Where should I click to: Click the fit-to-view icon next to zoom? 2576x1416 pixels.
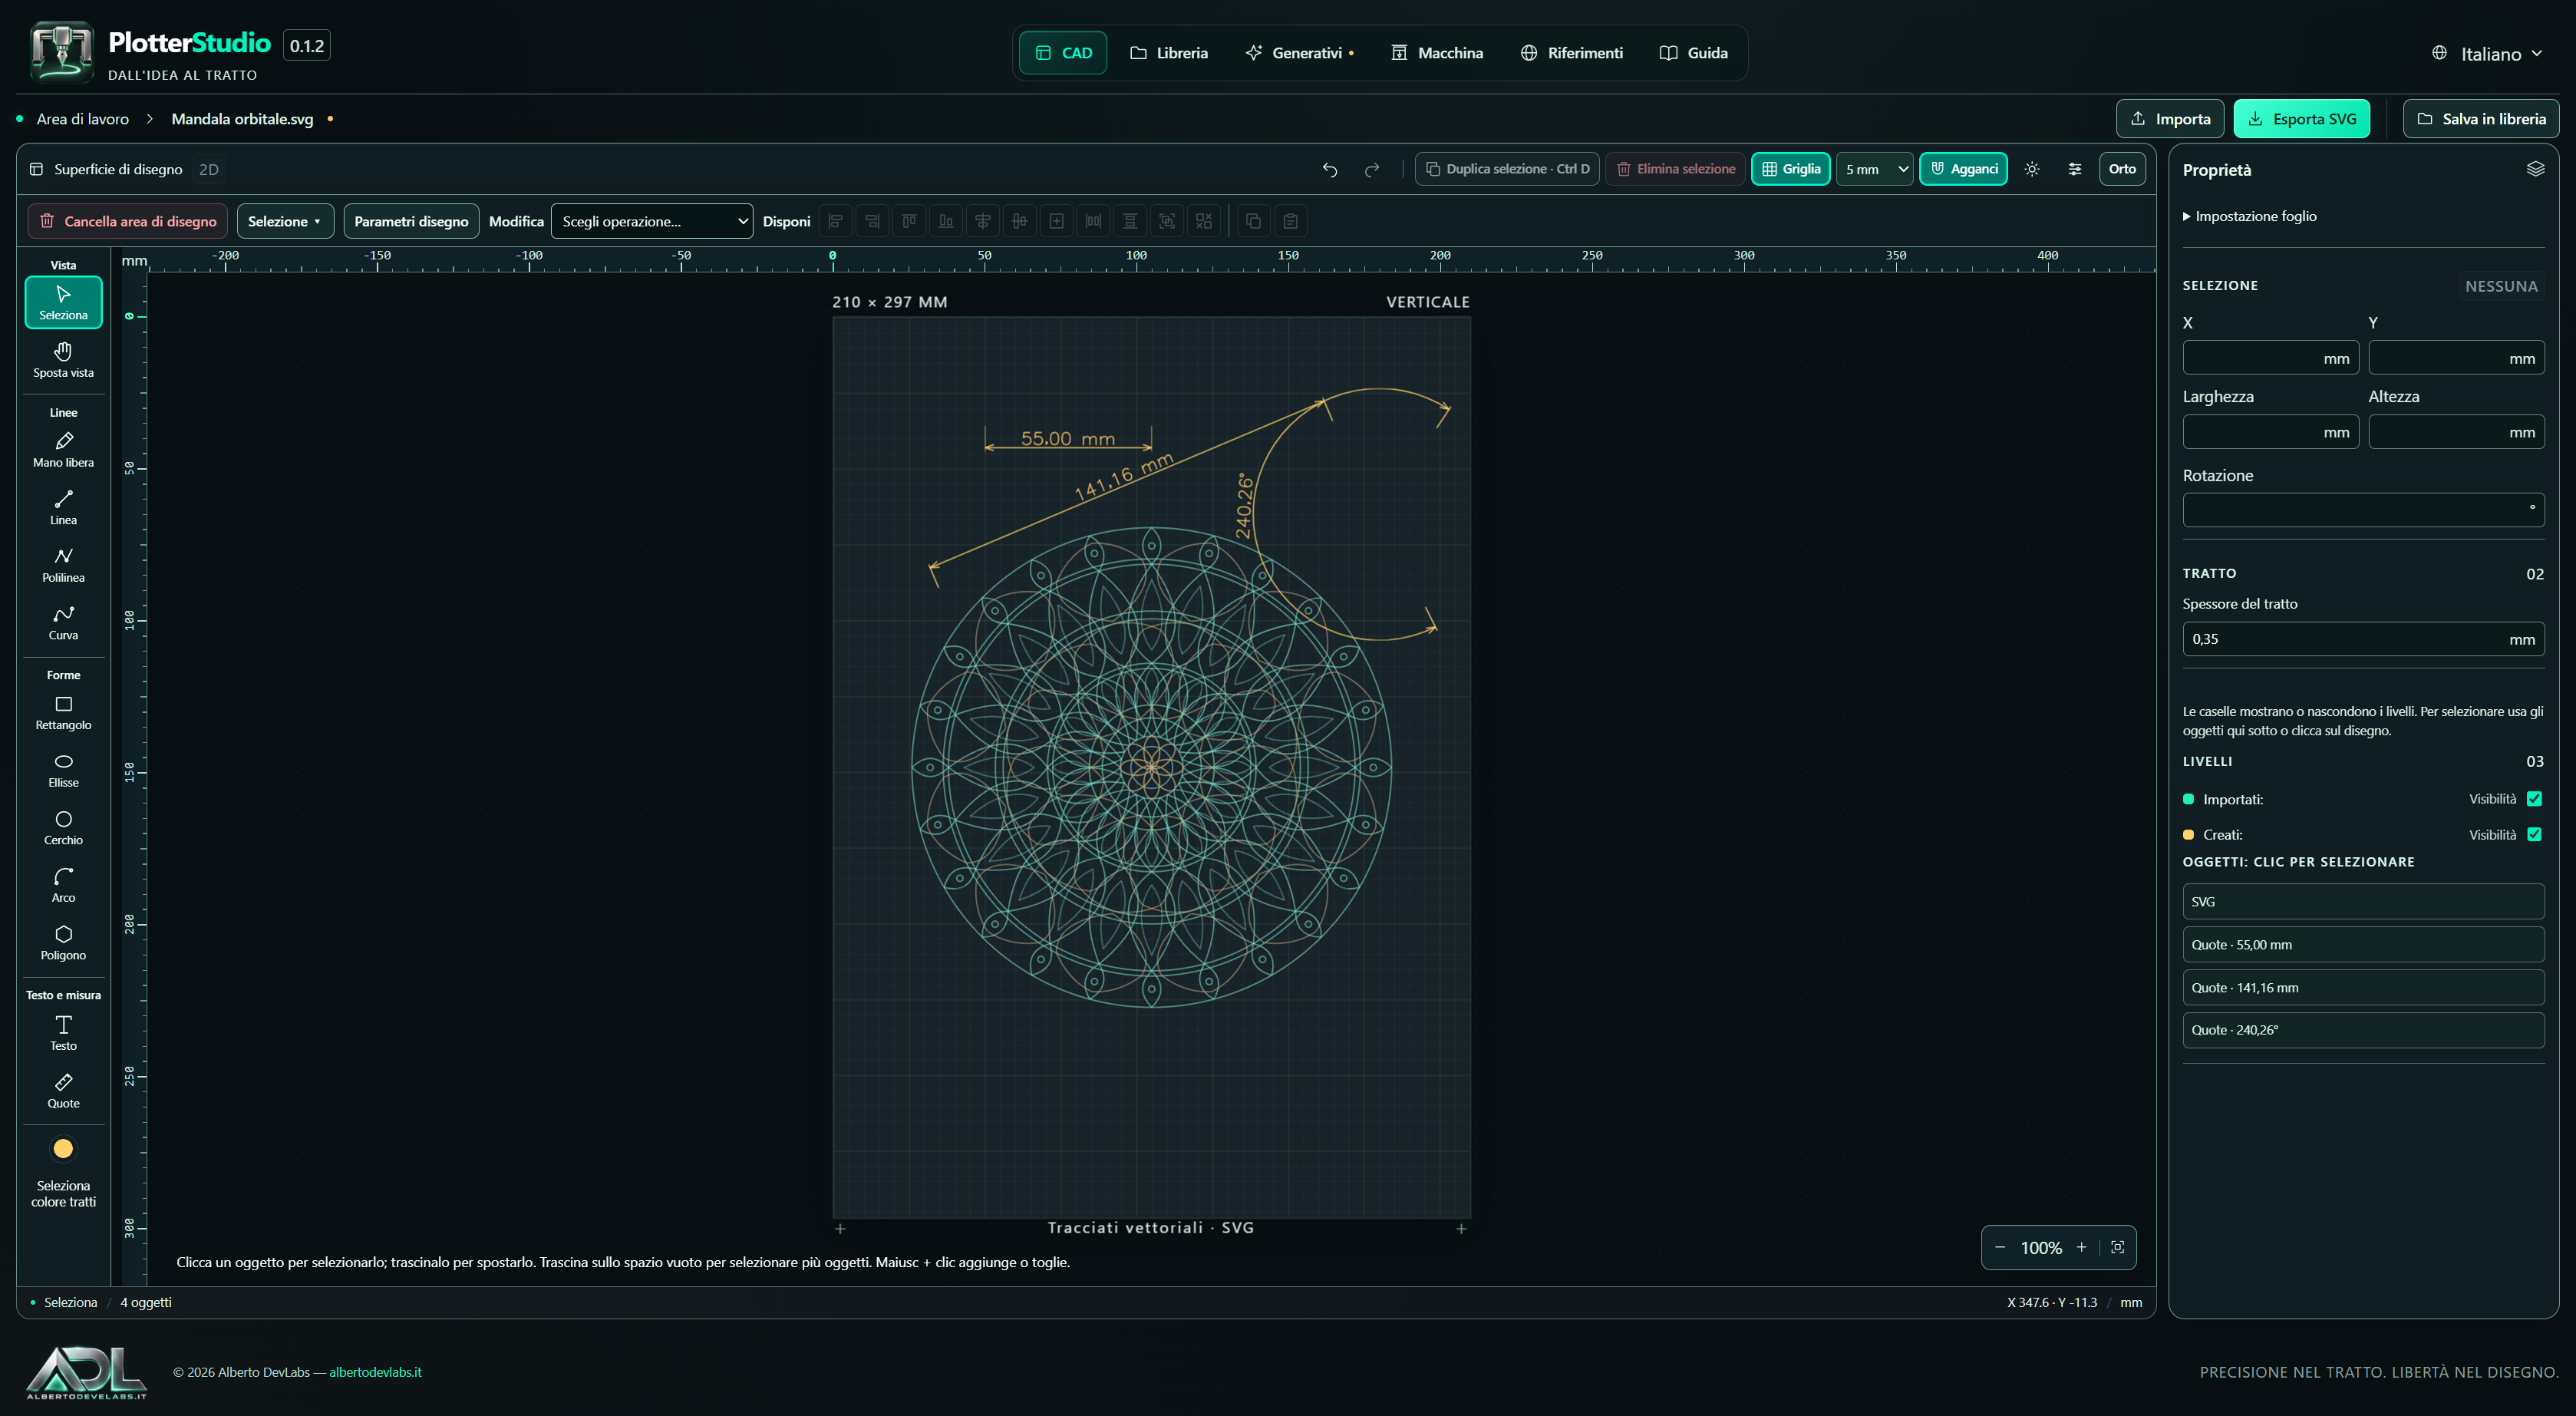coord(2117,1247)
